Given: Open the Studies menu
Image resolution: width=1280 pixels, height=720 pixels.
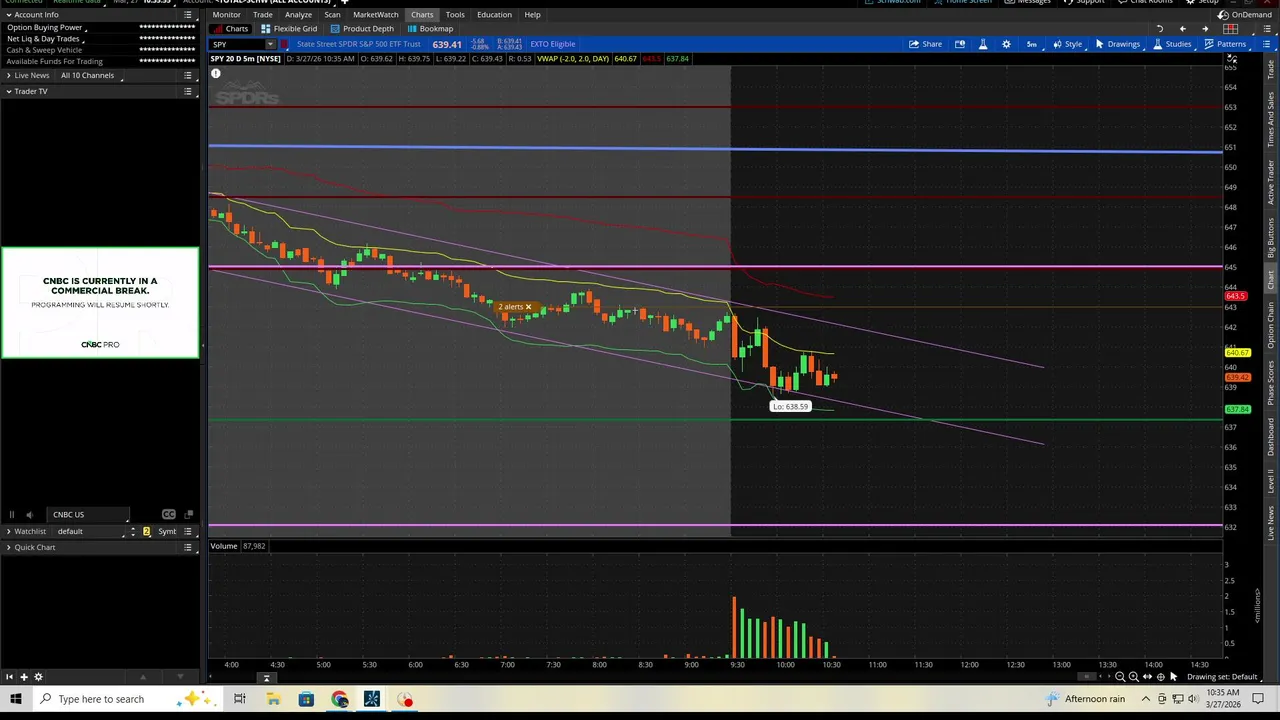Looking at the screenshot, I should (x=1172, y=44).
